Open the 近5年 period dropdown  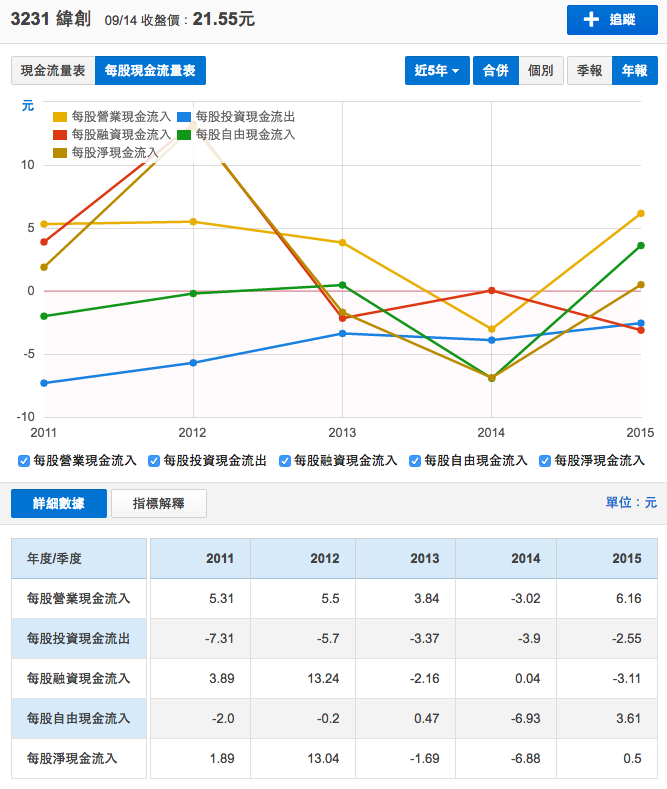point(438,70)
